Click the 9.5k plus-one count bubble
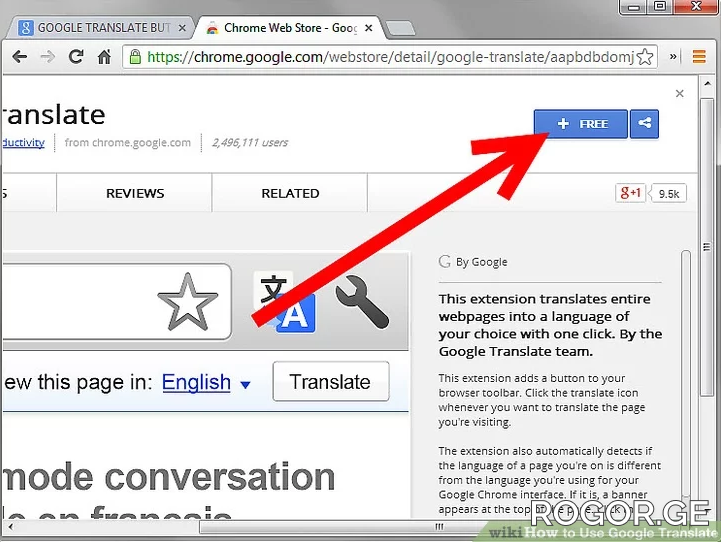721x542 pixels. (x=668, y=194)
